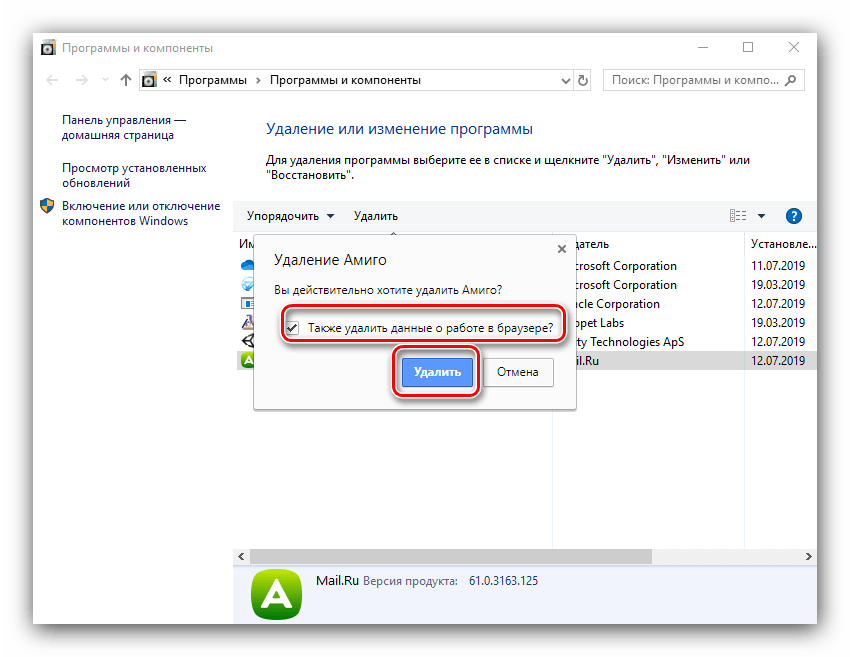The width and height of the screenshot is (850, 657).
Task: Confirm removal with the blue Удалить button
Action: pos(437,372)
